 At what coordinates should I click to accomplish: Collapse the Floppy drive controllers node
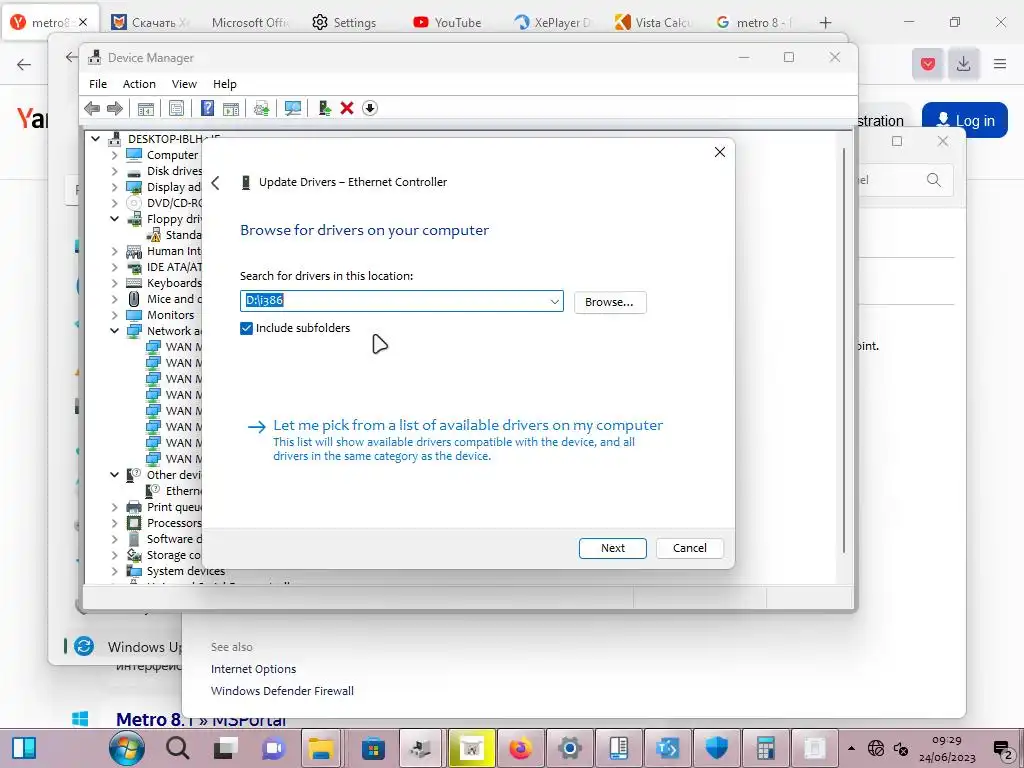point(115,219)
